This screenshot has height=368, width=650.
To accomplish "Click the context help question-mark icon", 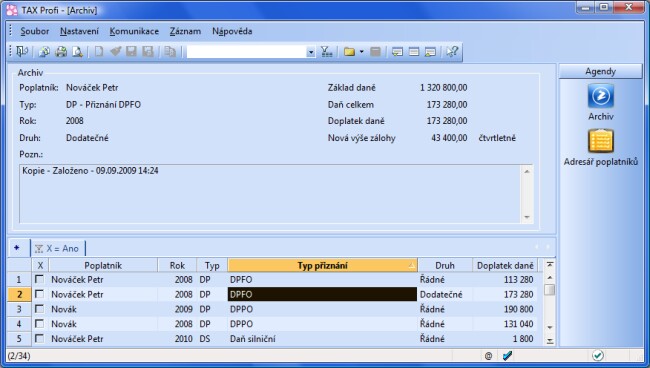I will pos(452,52).
